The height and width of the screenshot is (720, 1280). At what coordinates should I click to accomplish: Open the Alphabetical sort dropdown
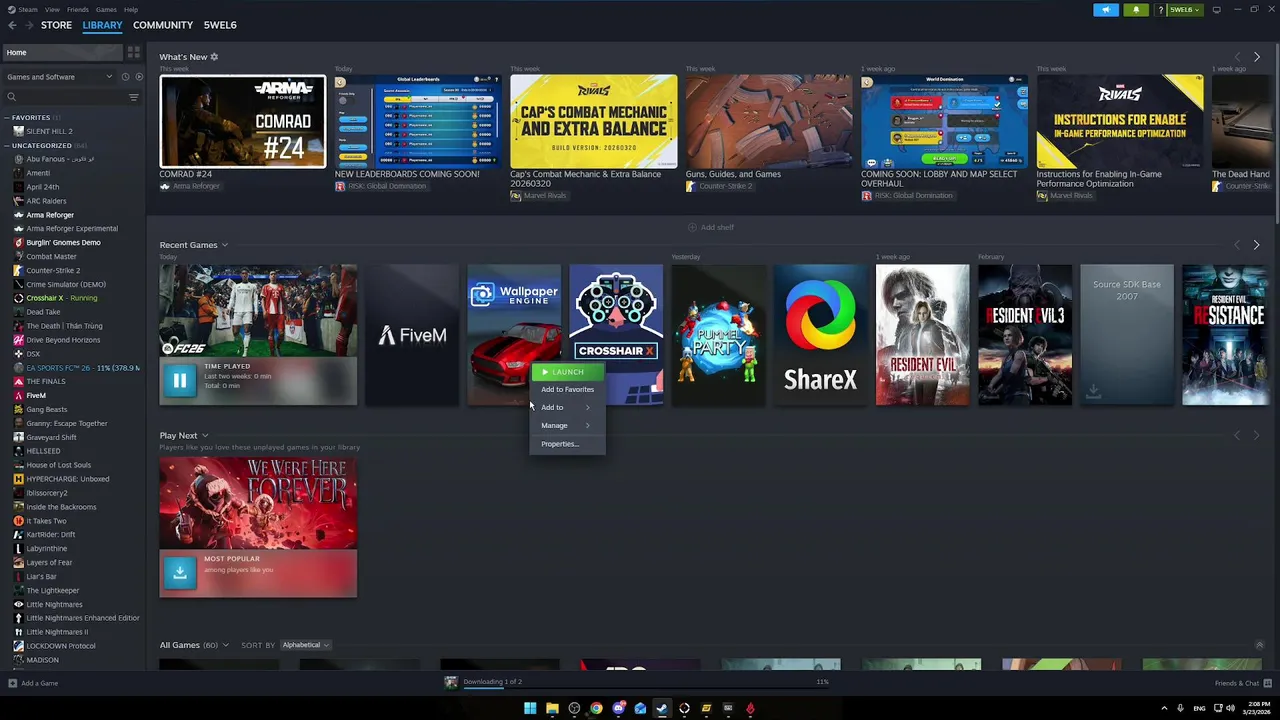[305, 645]
